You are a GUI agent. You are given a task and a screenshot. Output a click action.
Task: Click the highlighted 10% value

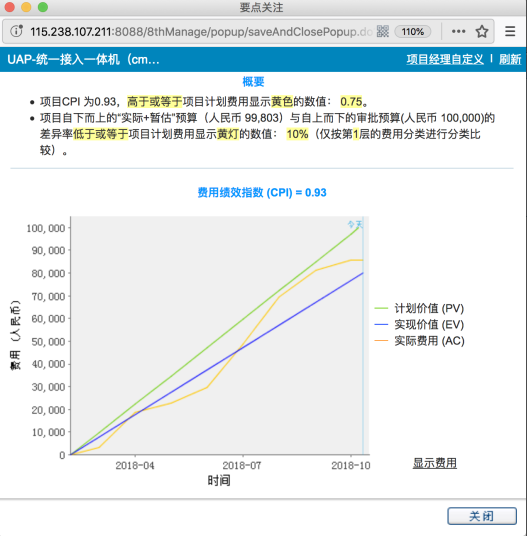point(297,134)
